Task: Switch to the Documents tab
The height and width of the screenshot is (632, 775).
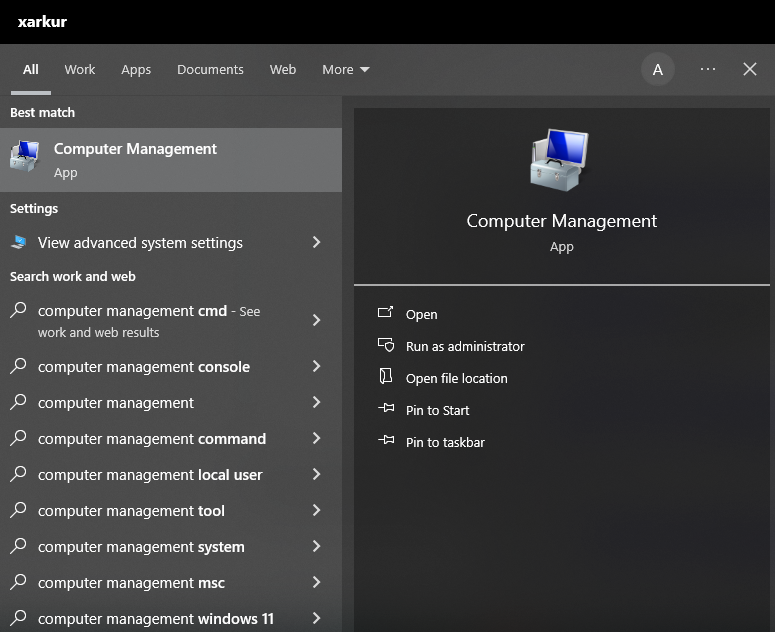Action: pyautogui.click(x=210, y=70)
